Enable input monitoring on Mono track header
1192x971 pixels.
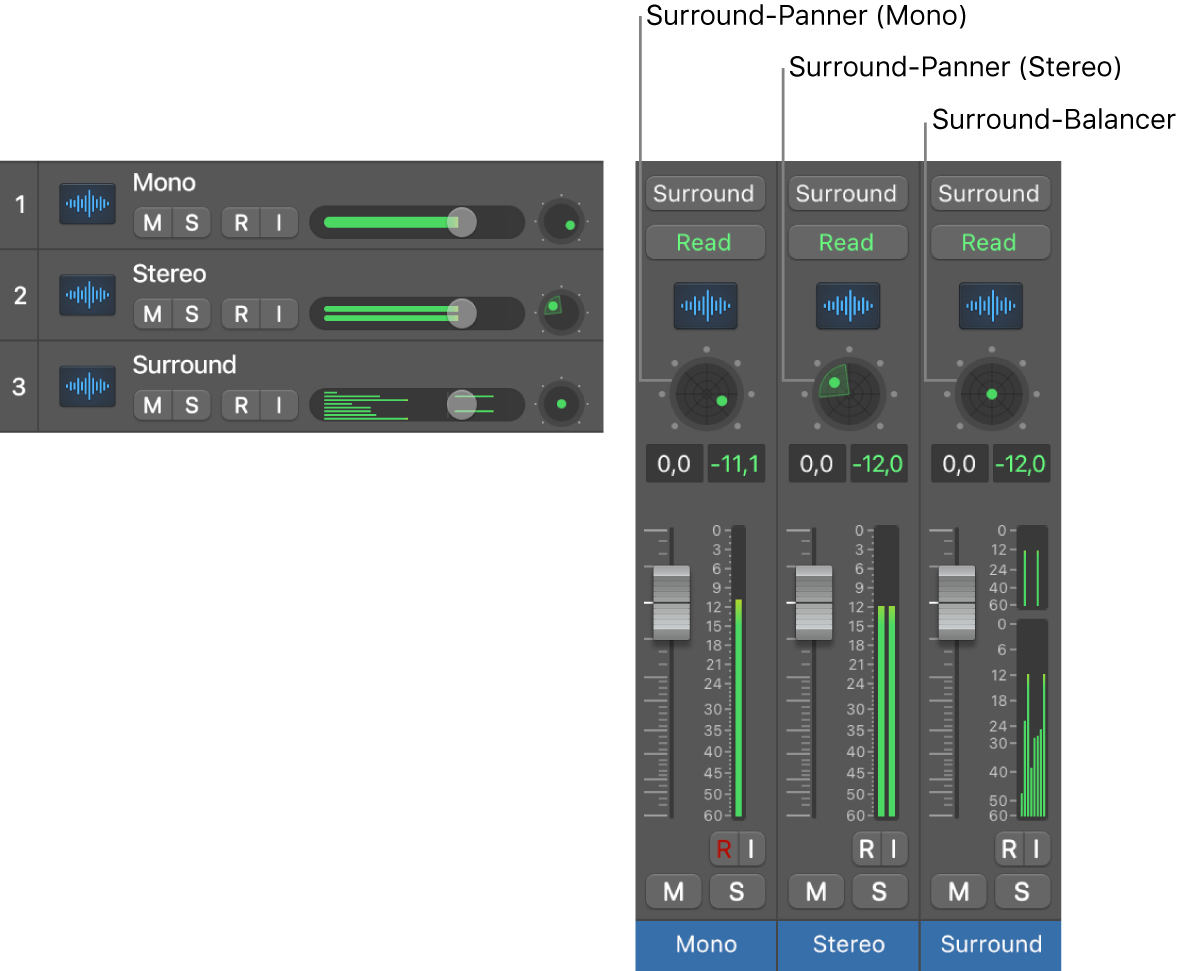point(279,223)
